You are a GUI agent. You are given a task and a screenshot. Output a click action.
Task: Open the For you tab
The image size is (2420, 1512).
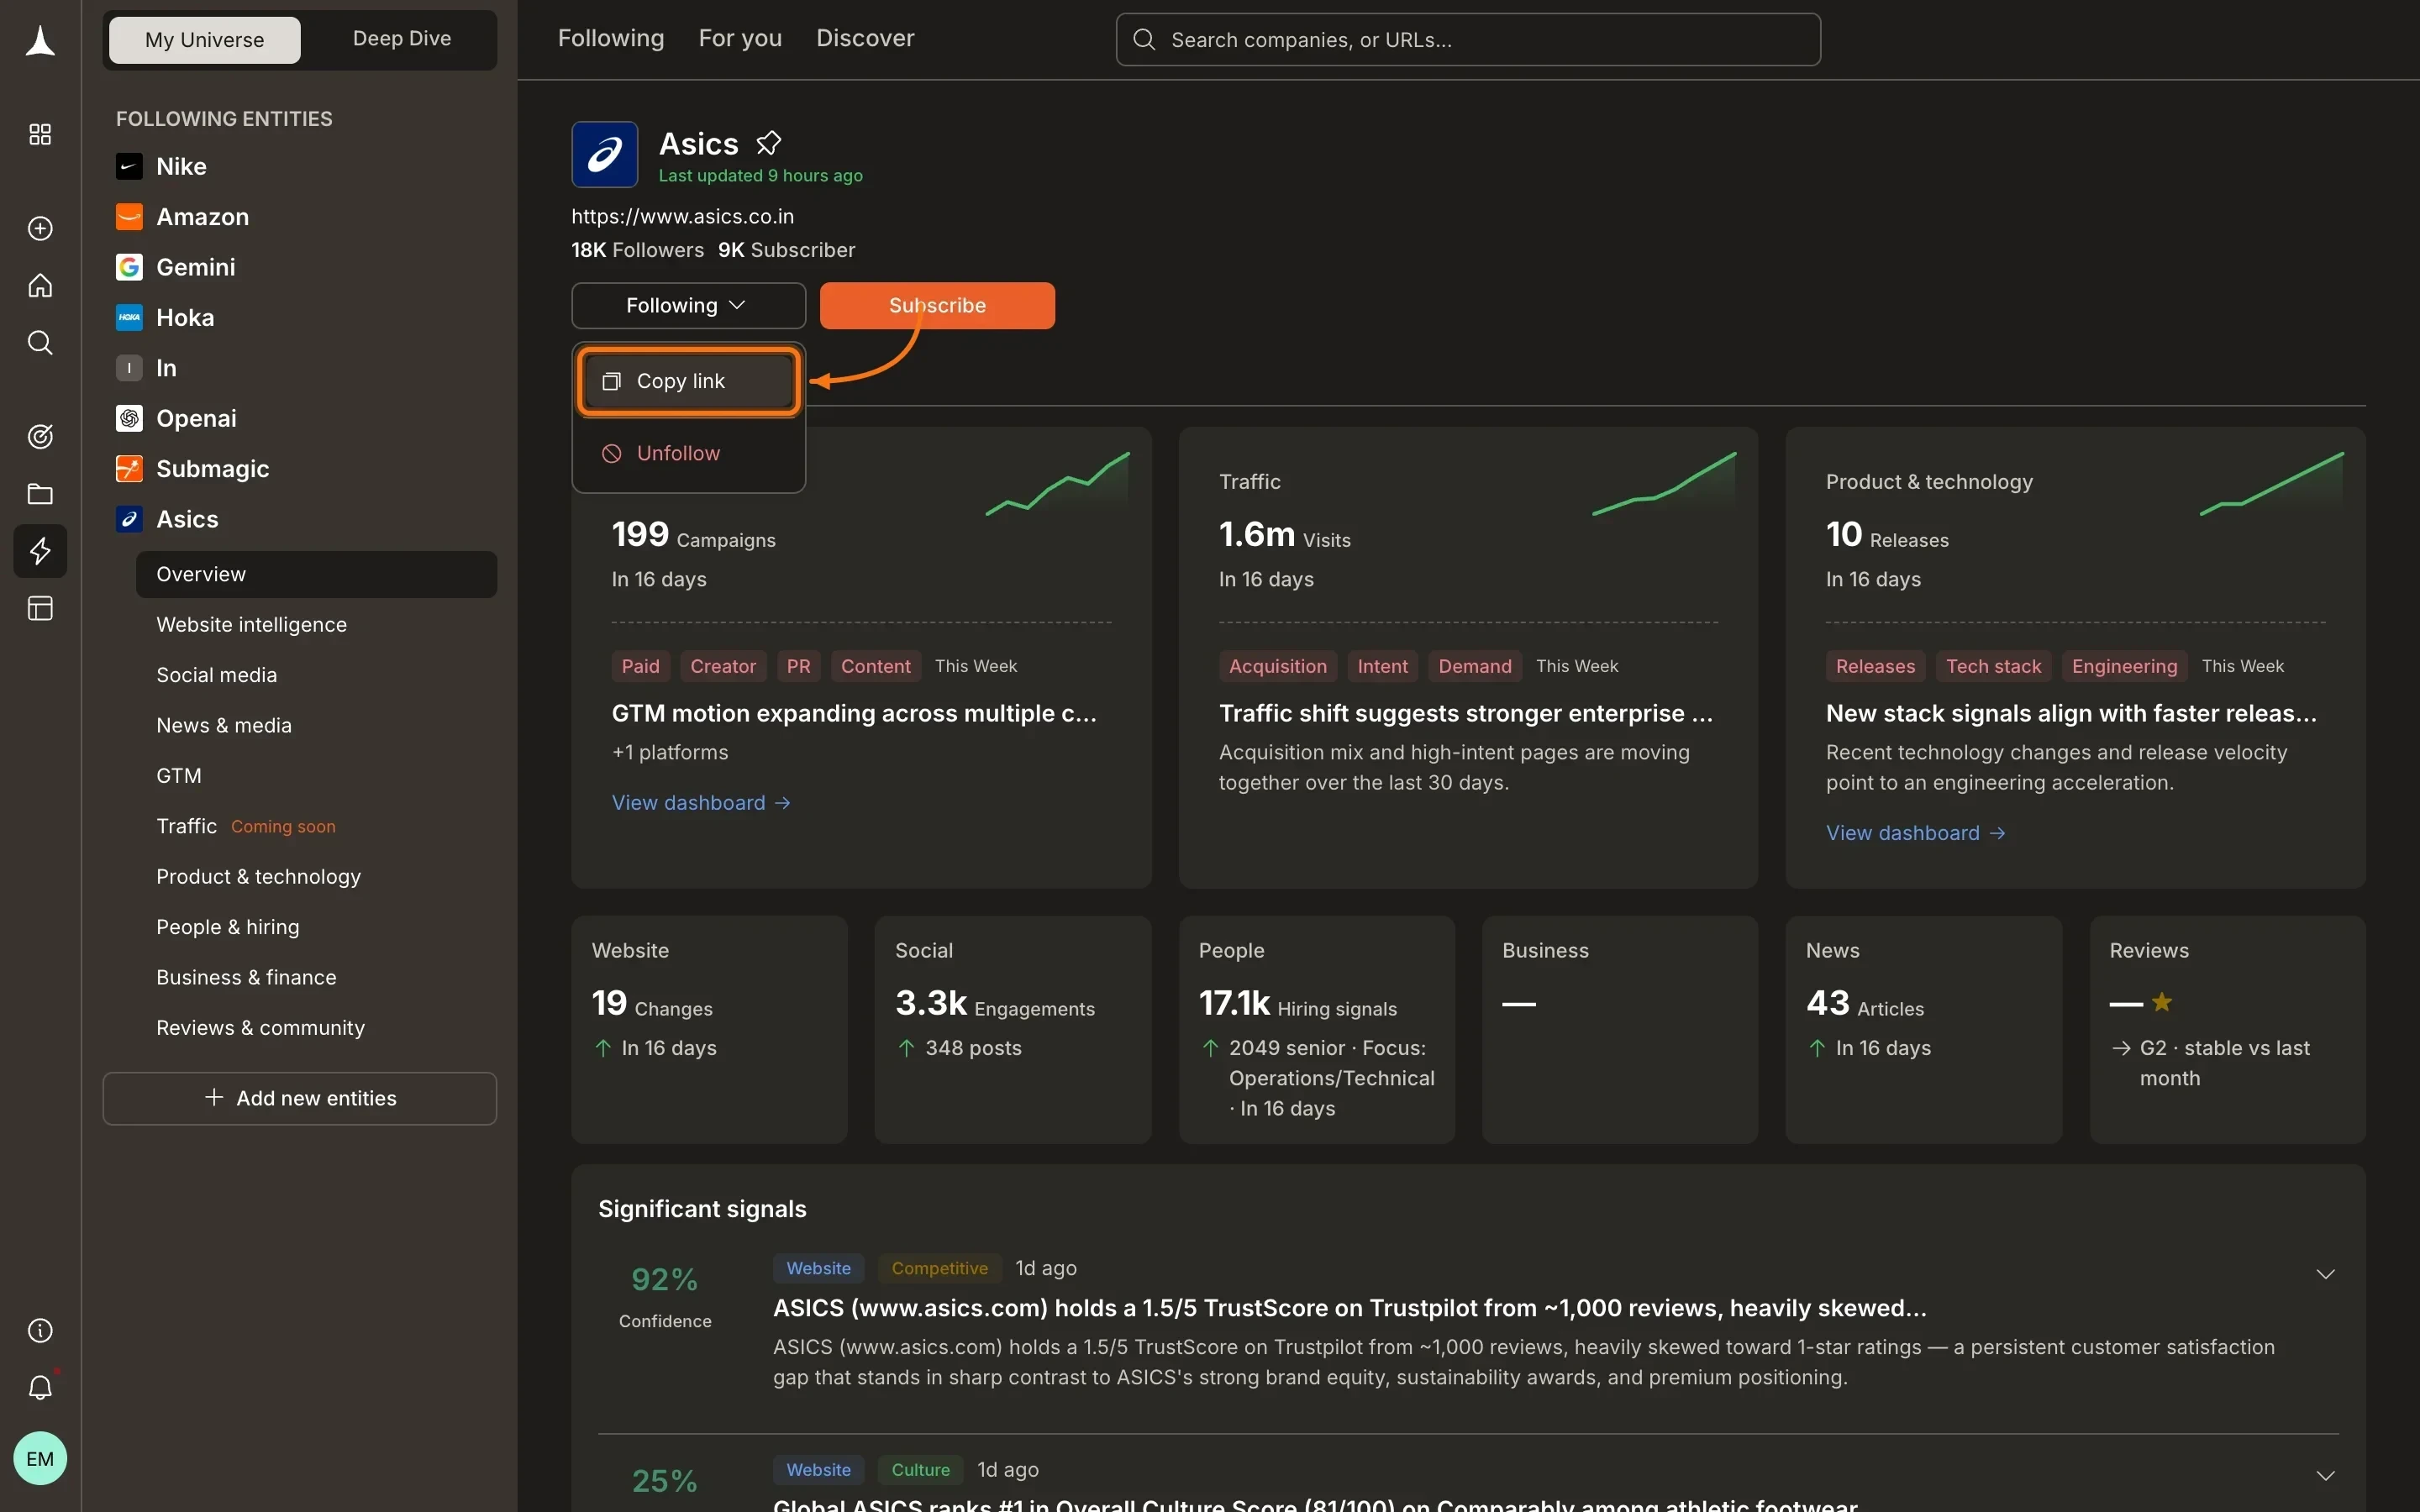[740, 38]
